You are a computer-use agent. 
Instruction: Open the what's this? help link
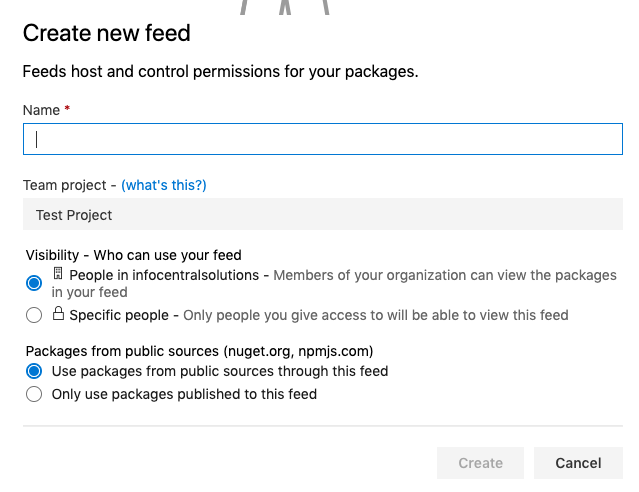click(164, 185)
